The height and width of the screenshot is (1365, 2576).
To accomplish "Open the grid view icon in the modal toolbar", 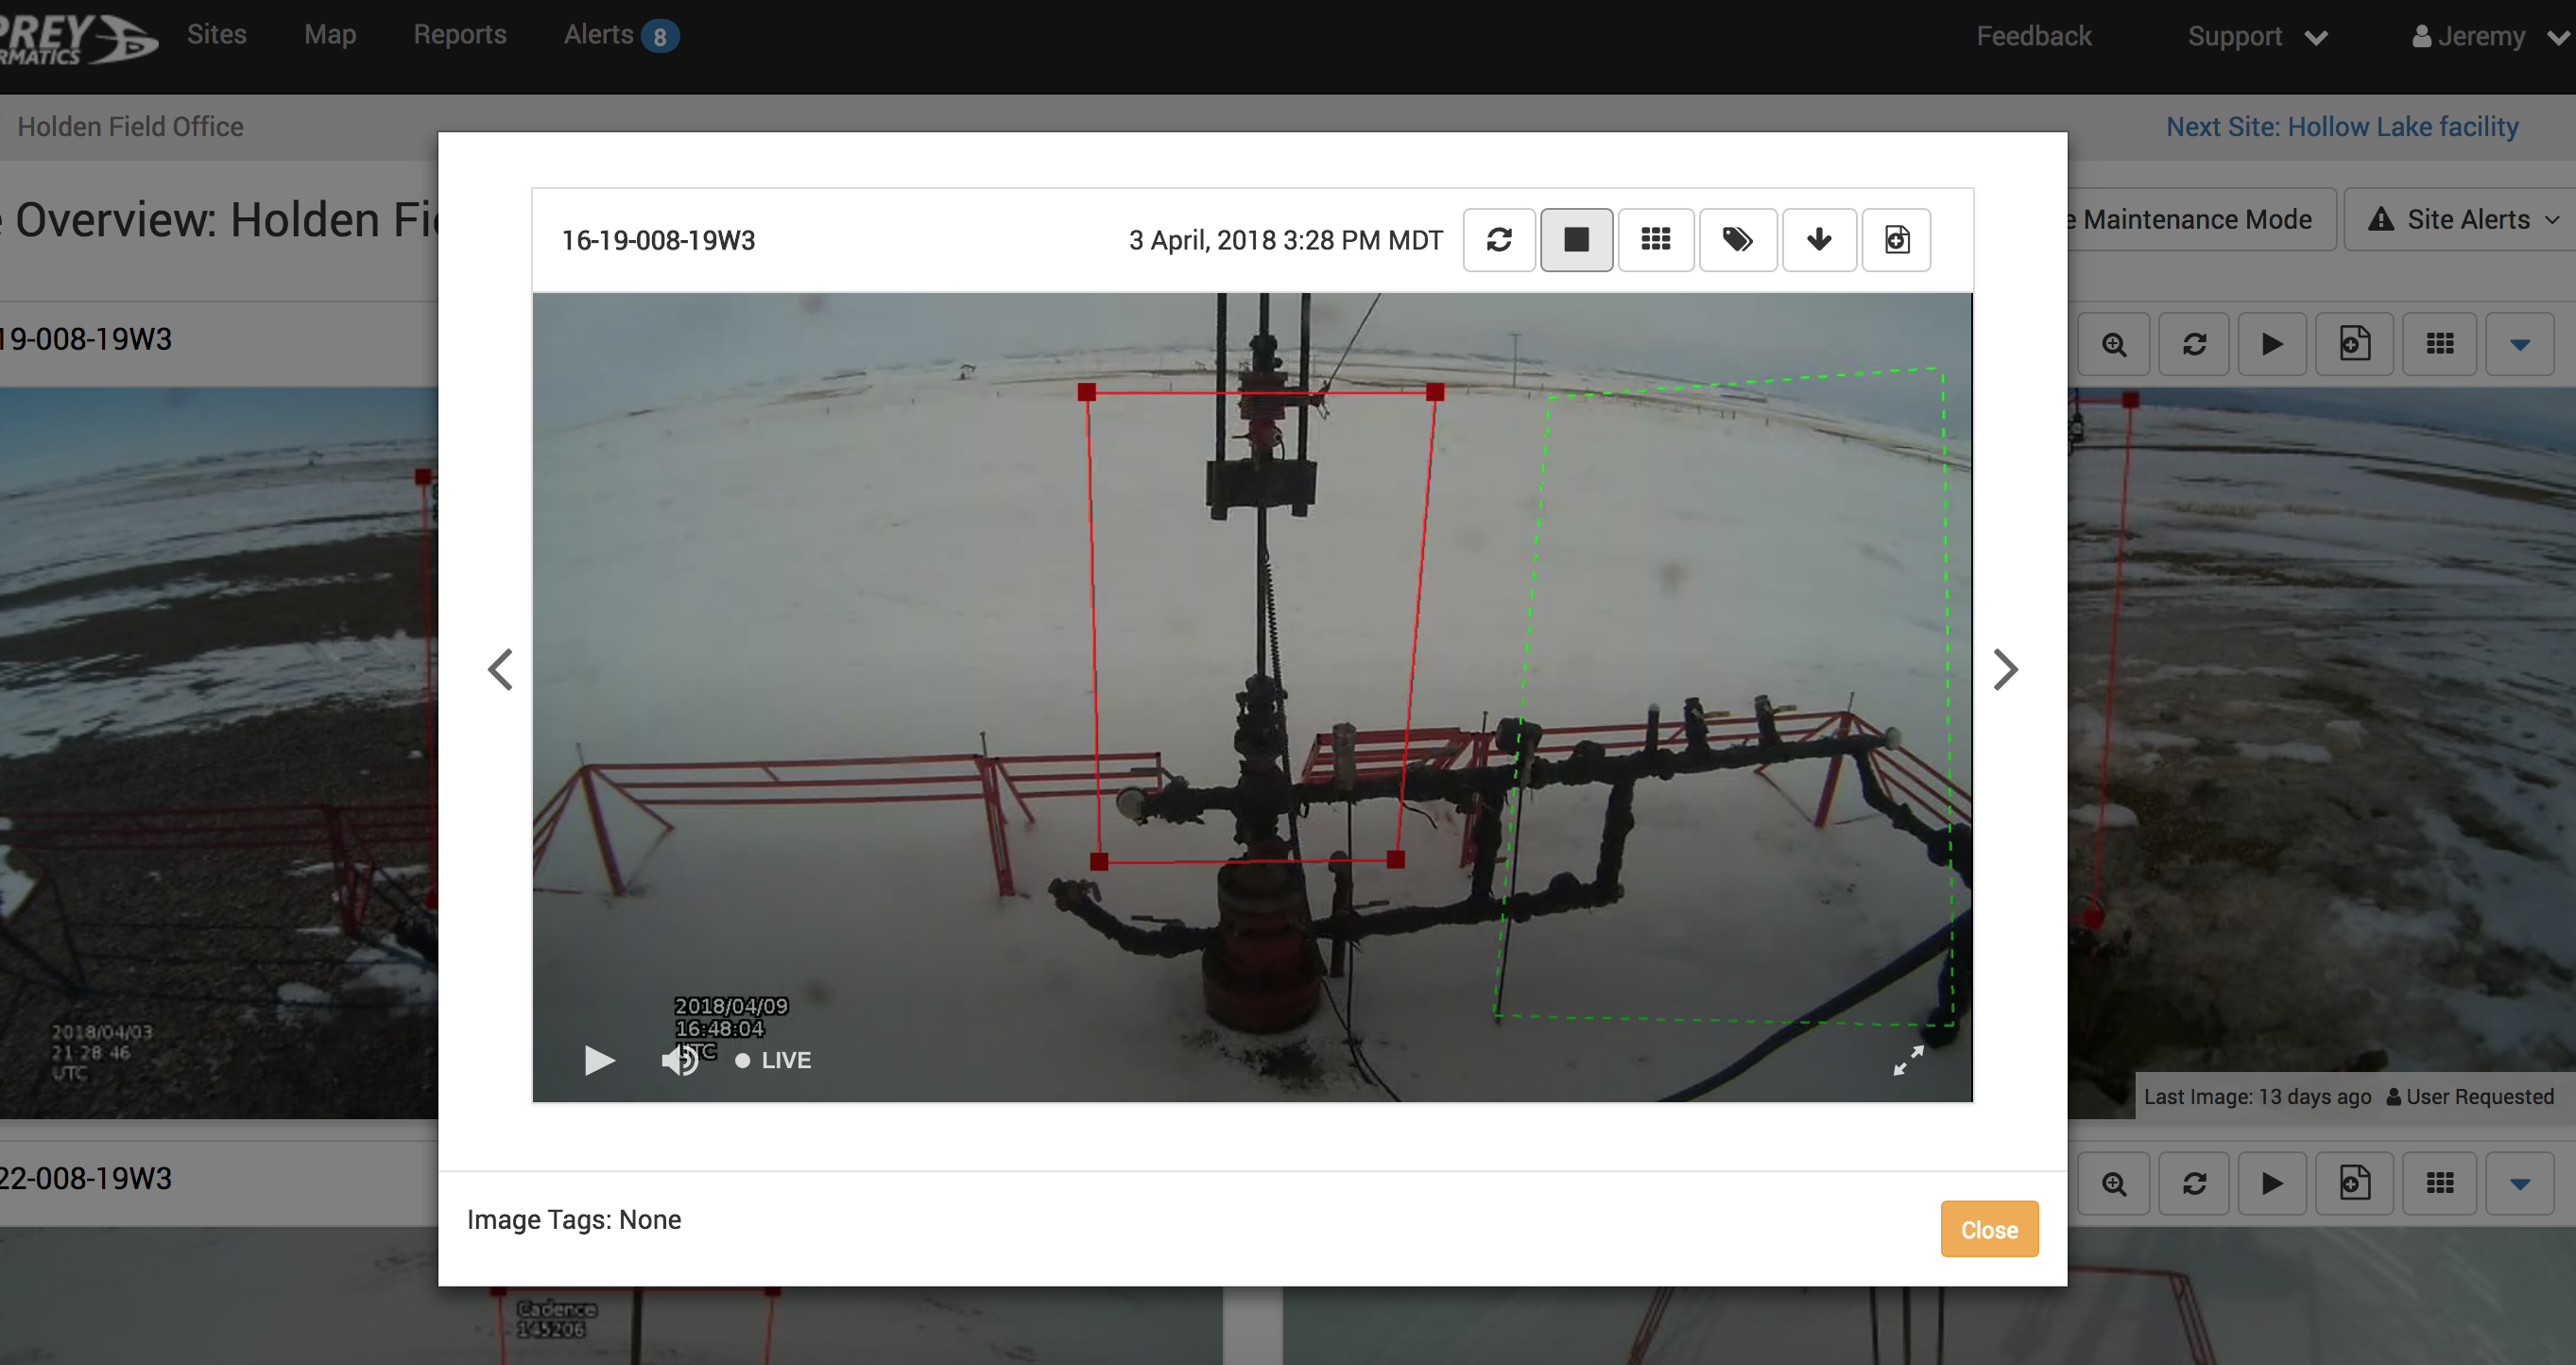I will (1656, 240).
